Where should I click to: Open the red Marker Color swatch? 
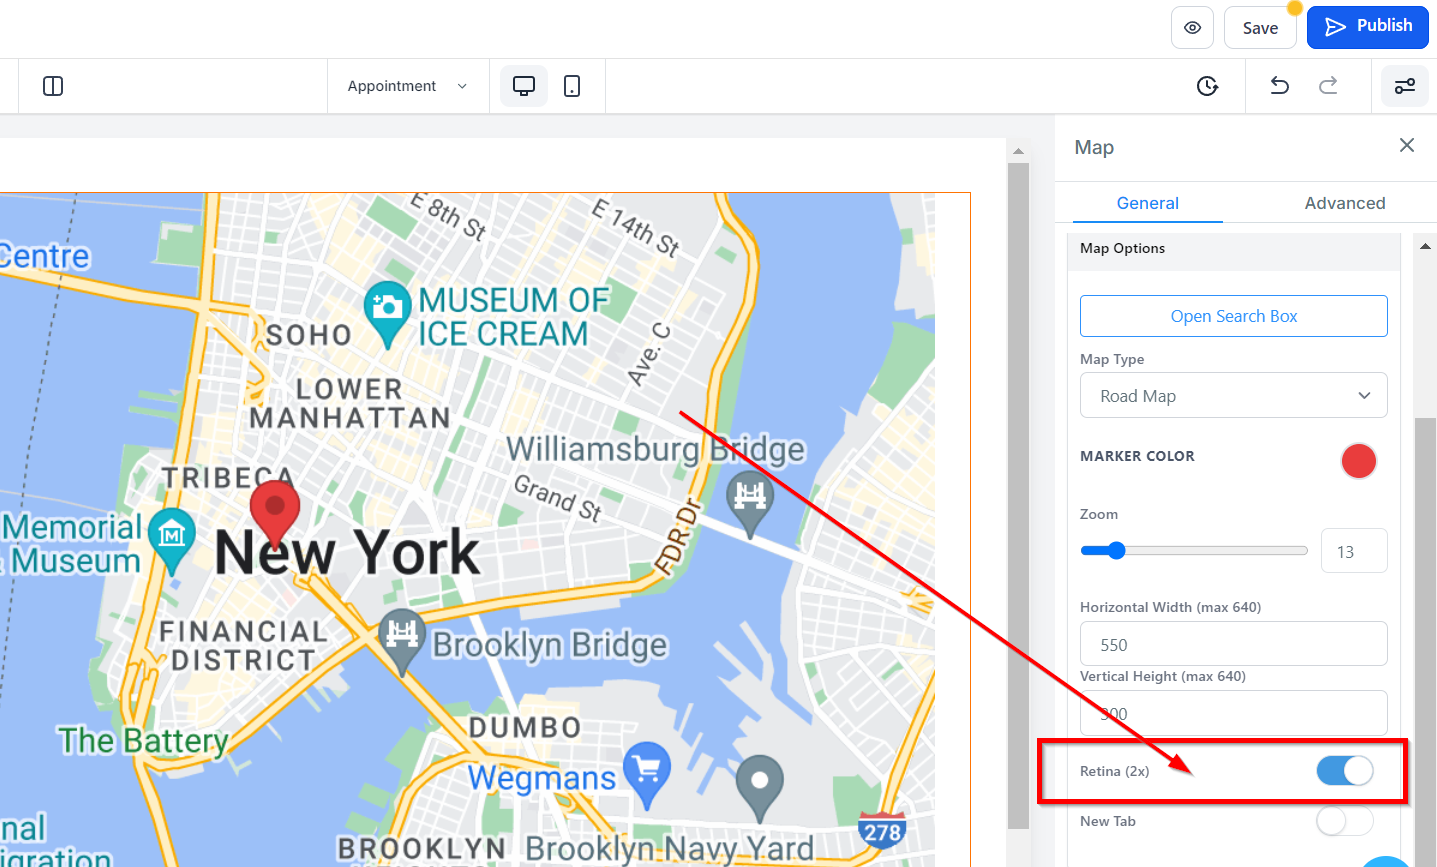[x=1359, y=461]
